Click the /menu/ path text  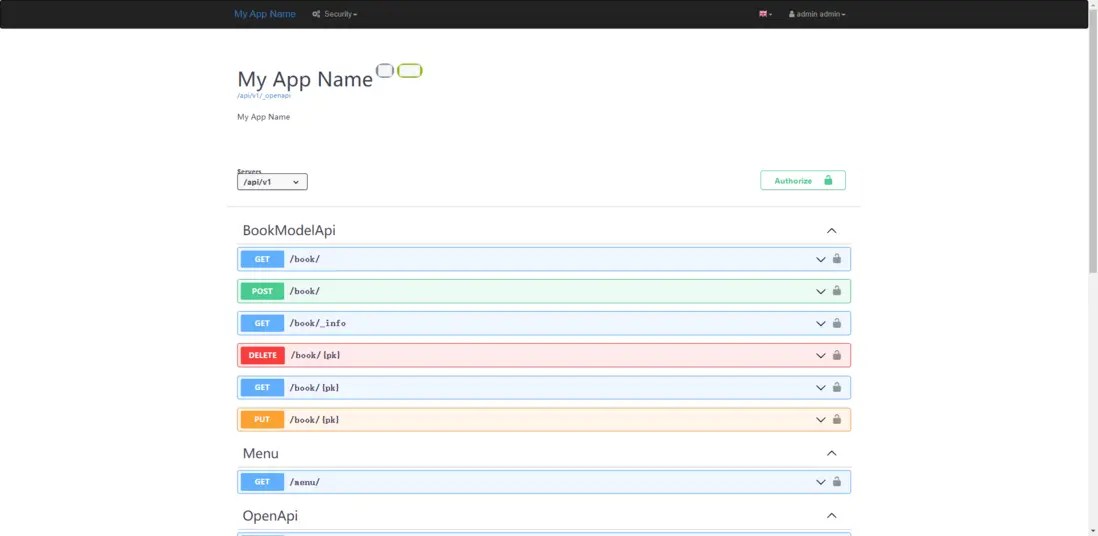(305, 482)
